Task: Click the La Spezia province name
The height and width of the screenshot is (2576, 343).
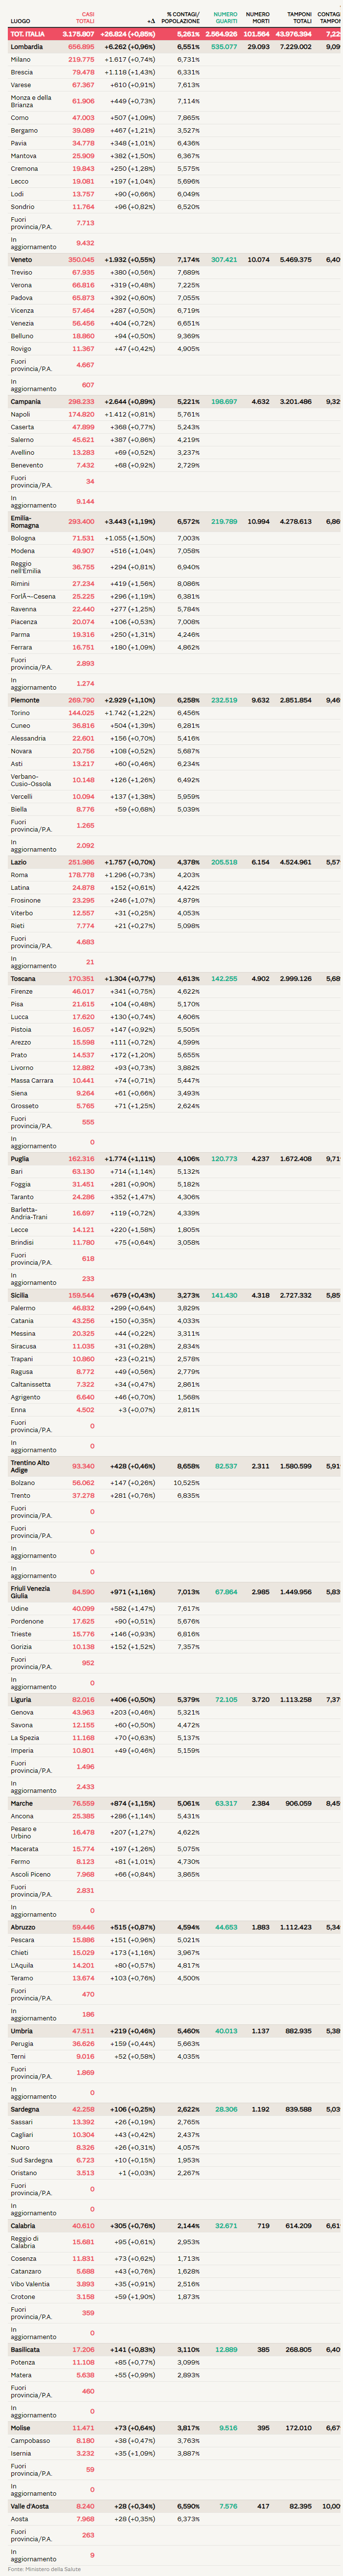Action: coord(25,1738)
